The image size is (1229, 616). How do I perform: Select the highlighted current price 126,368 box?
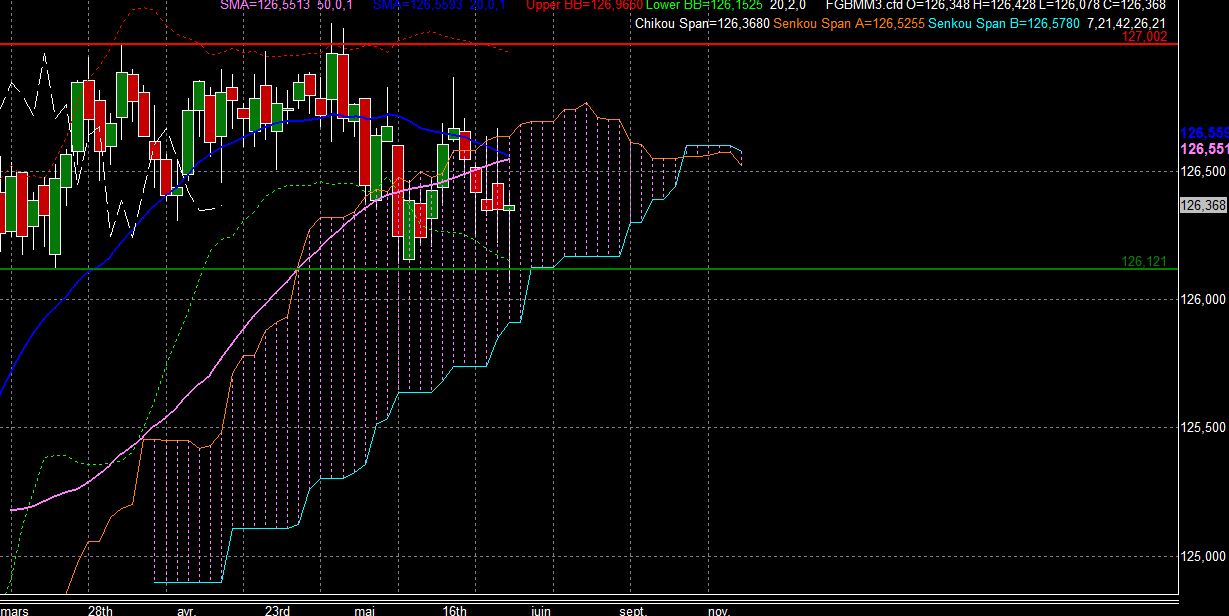pyautogui.click(x=1204, y=205)
